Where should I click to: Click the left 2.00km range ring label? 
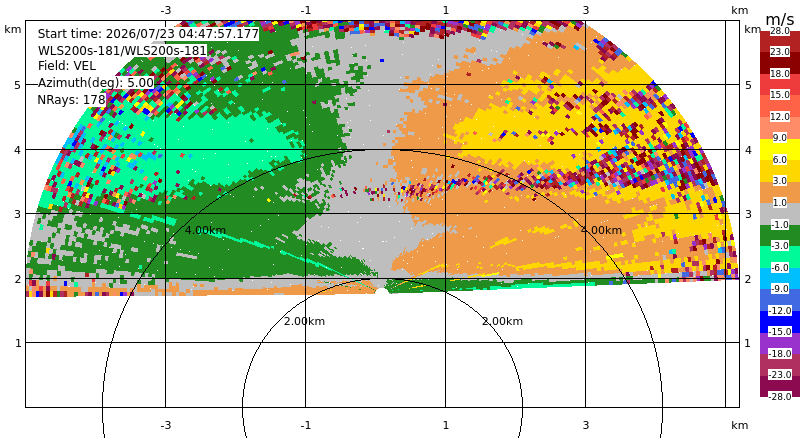coord(305,321)
